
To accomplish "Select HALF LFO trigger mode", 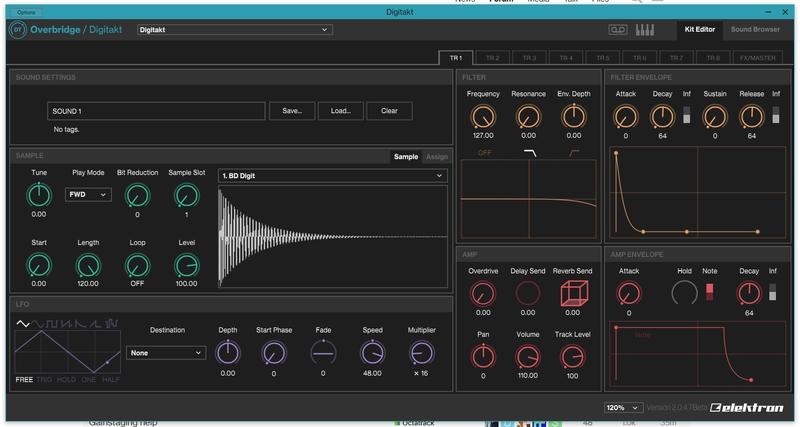I will pyautogui.click(x=111, y=380).
